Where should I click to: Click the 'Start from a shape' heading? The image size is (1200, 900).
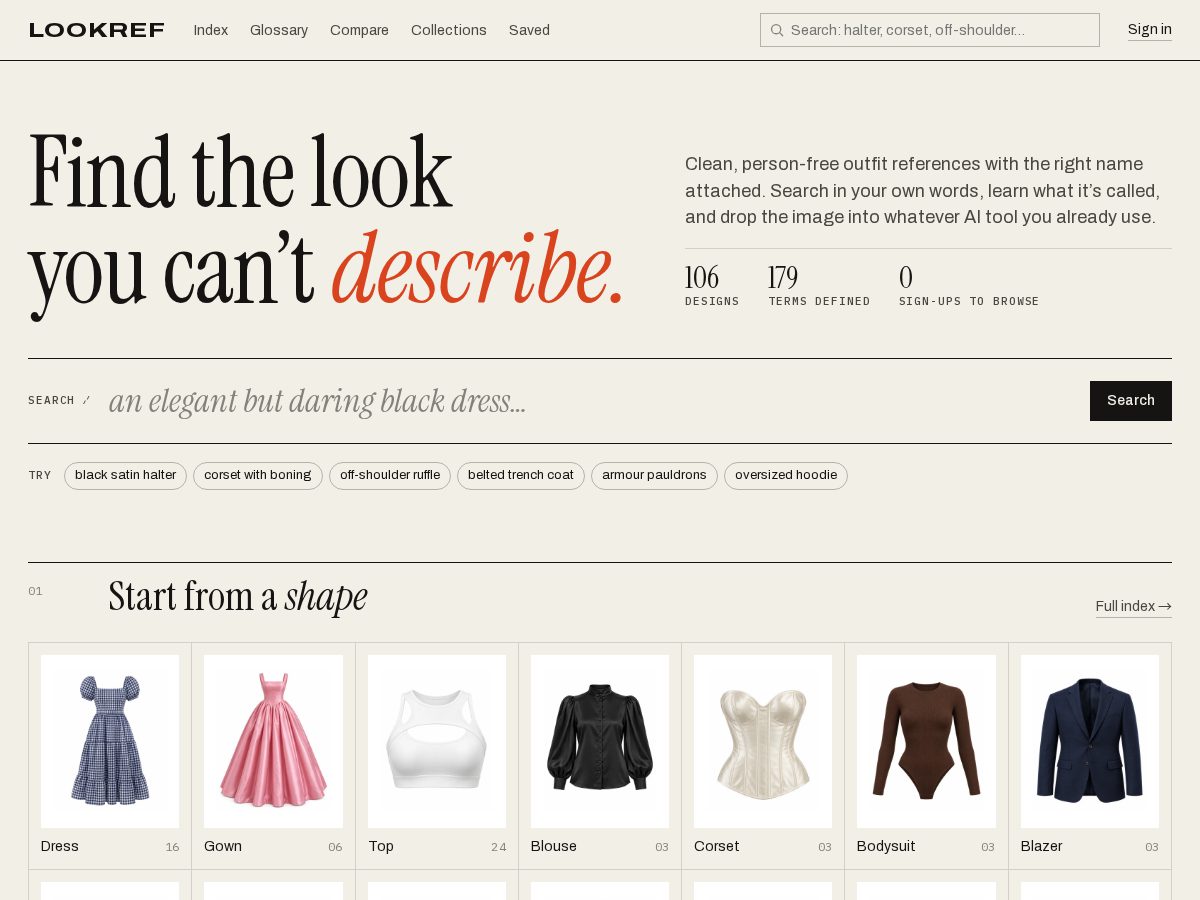tap(238, 598)
